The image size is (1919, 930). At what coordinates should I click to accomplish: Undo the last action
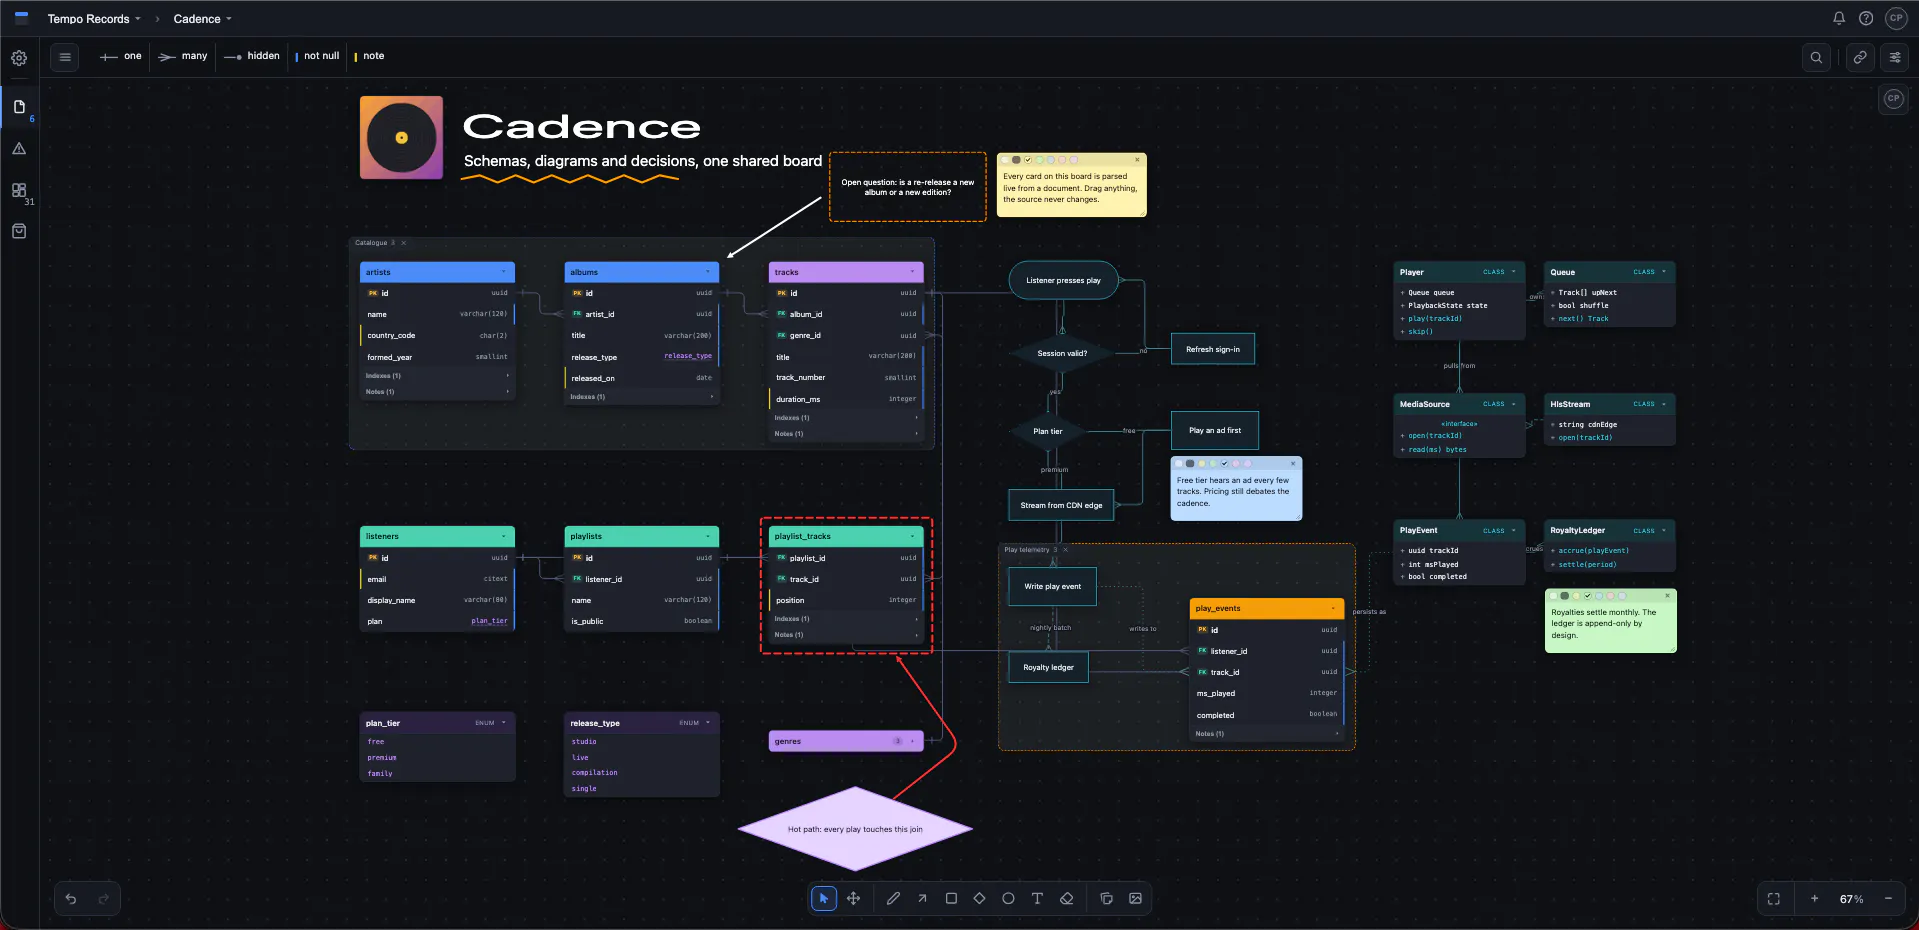(71, 898)
